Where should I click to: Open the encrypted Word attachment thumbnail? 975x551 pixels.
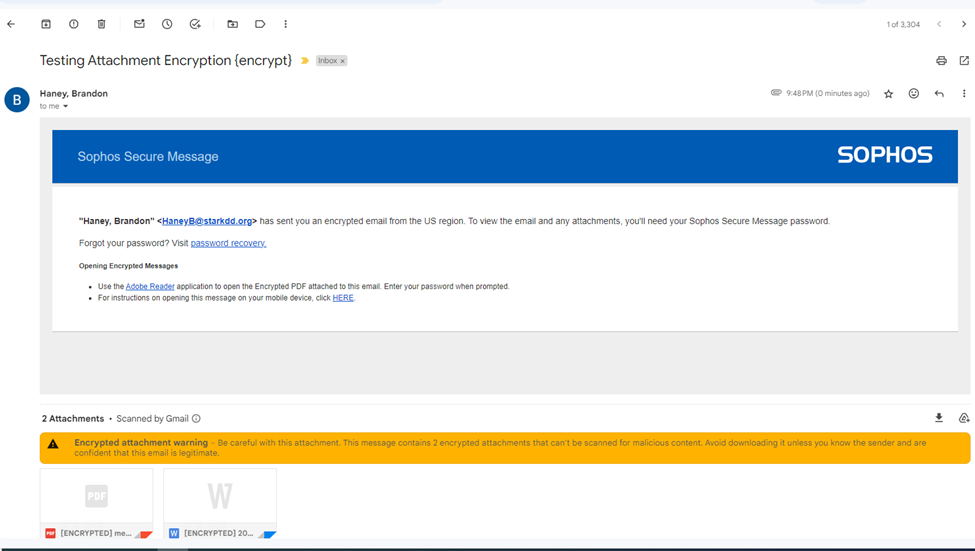(x=220, y=503)
